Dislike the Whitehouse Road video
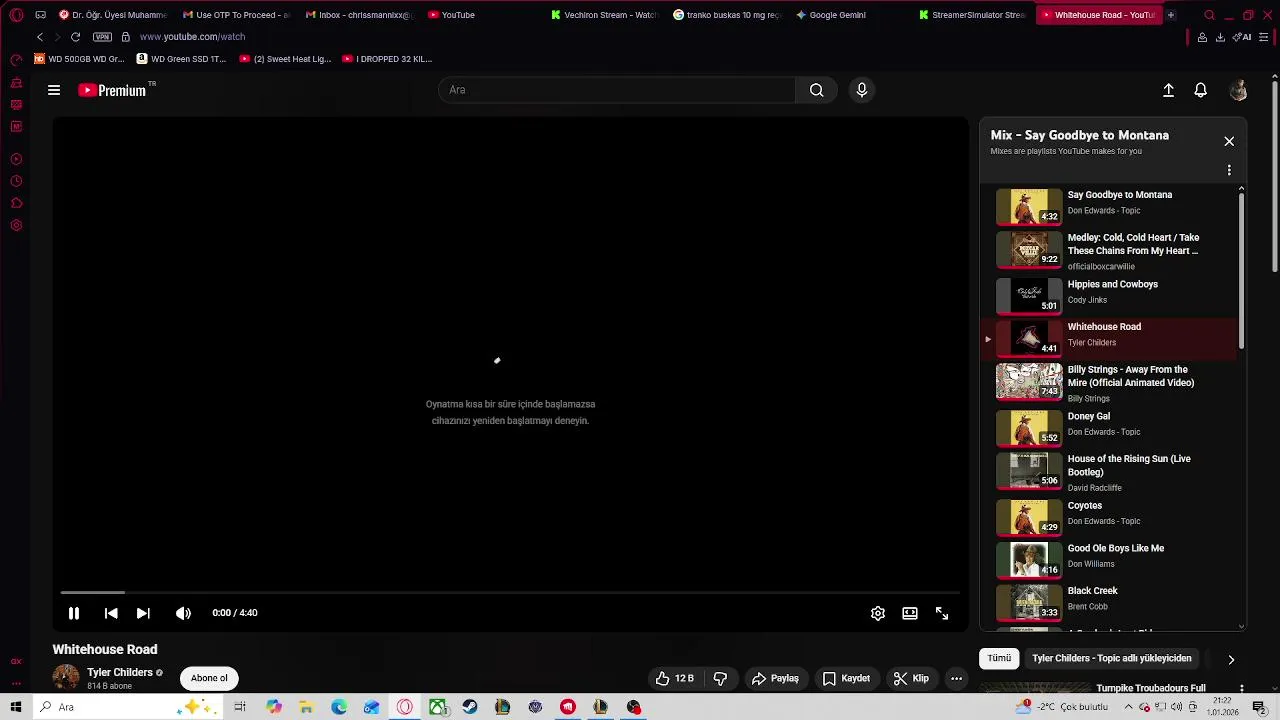The width and height of the screenshot is (1280, 720). (720, 678)
